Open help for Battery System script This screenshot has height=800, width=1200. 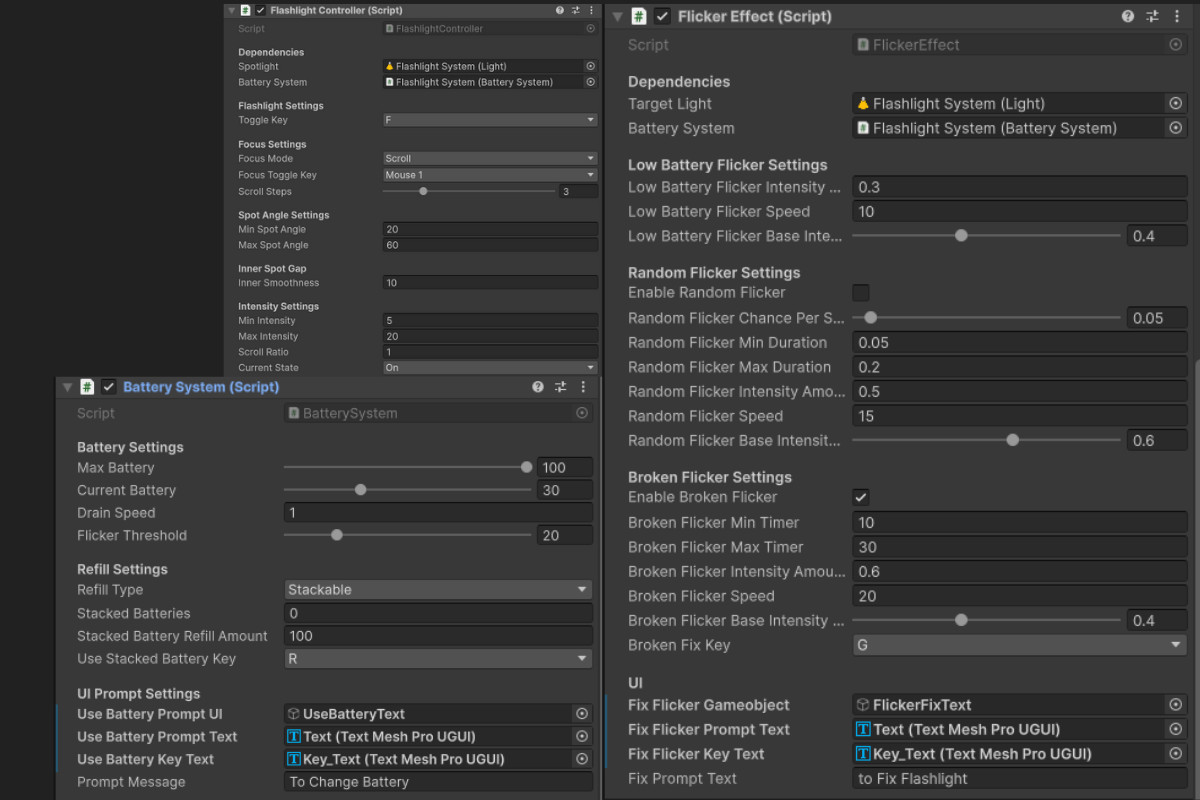538,387
